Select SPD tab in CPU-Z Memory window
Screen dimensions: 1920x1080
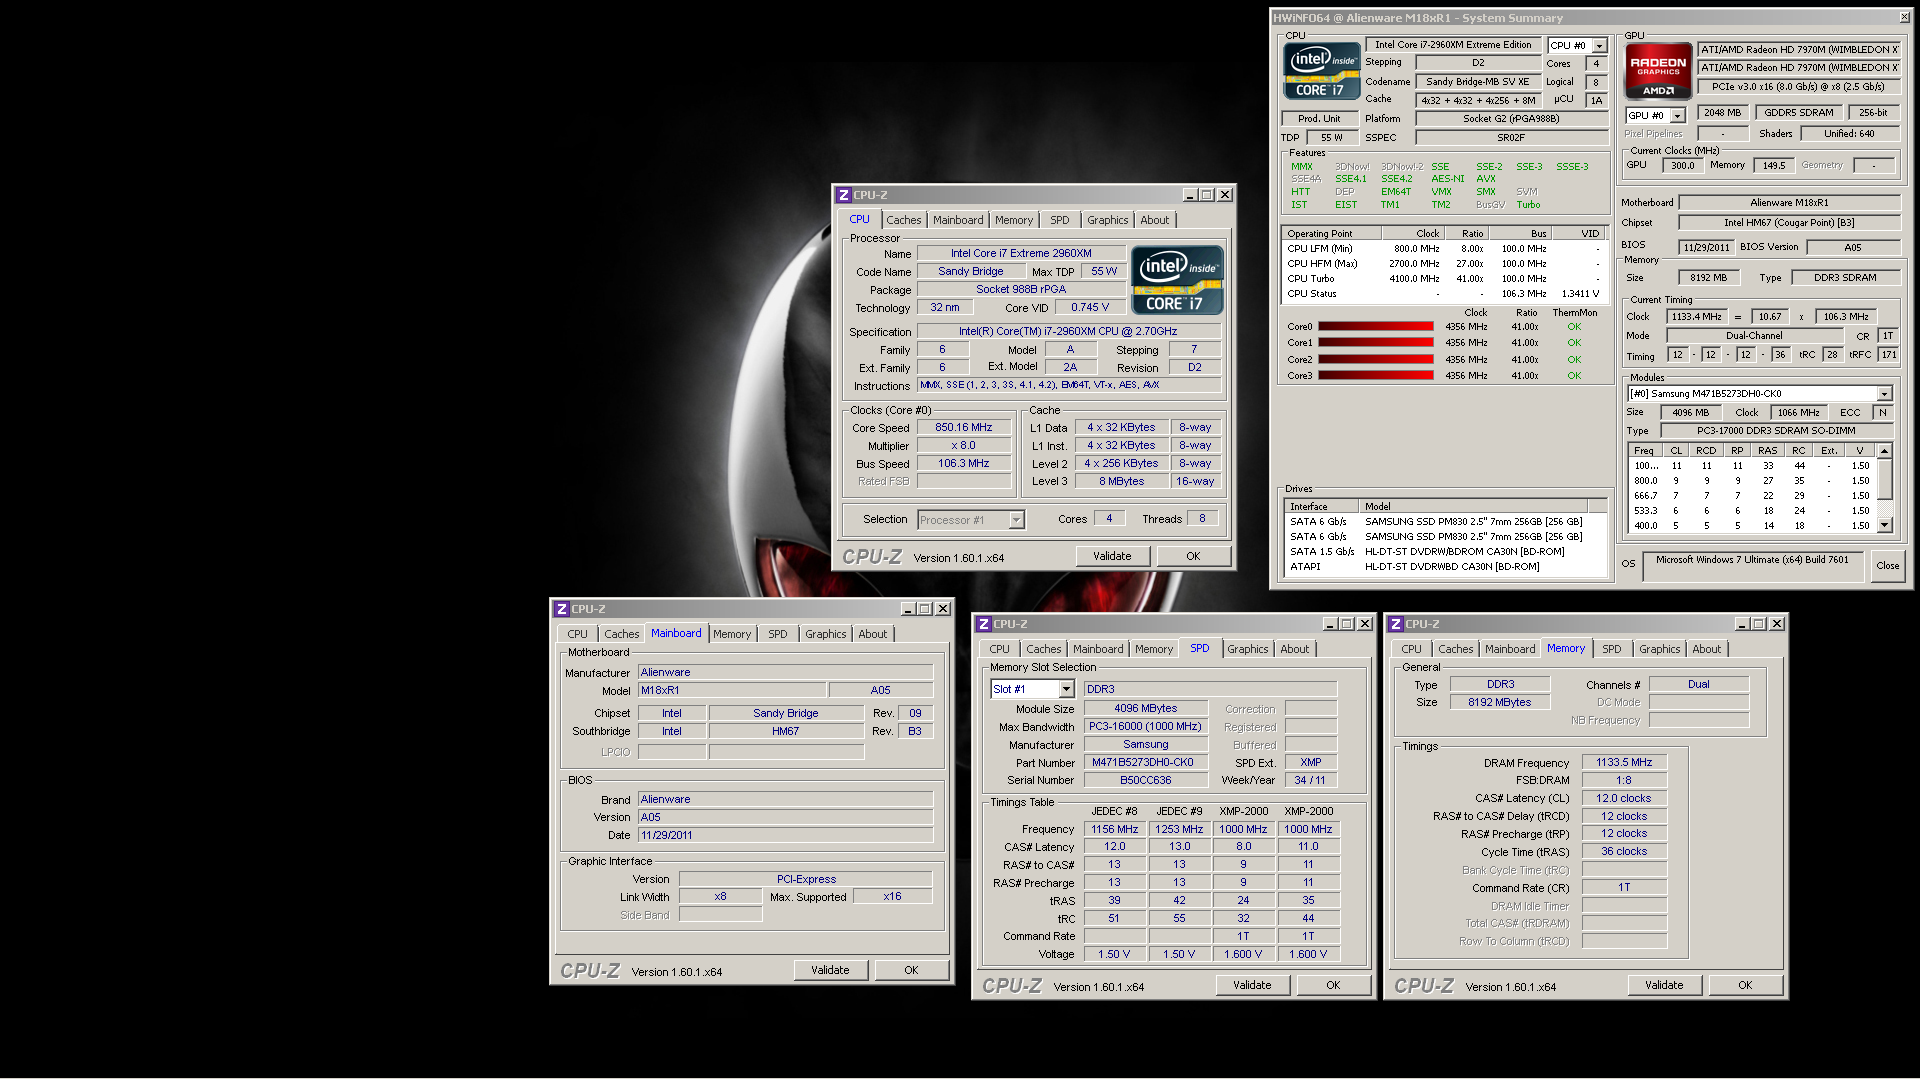click(1611, 649)
